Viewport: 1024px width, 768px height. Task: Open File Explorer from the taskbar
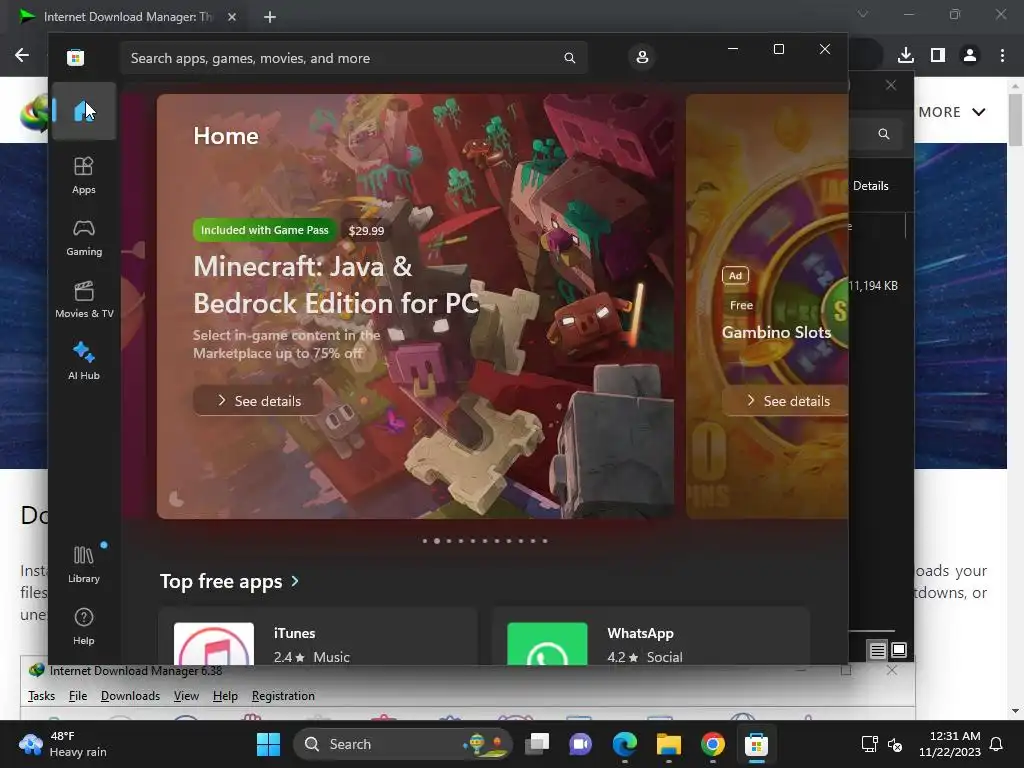click(669, 744)
